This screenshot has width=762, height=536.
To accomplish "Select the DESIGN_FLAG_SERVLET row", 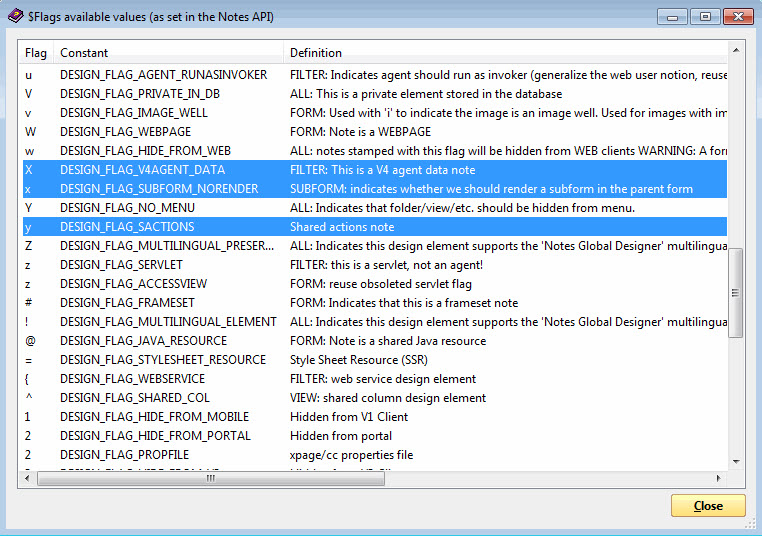I will point(121,265).
